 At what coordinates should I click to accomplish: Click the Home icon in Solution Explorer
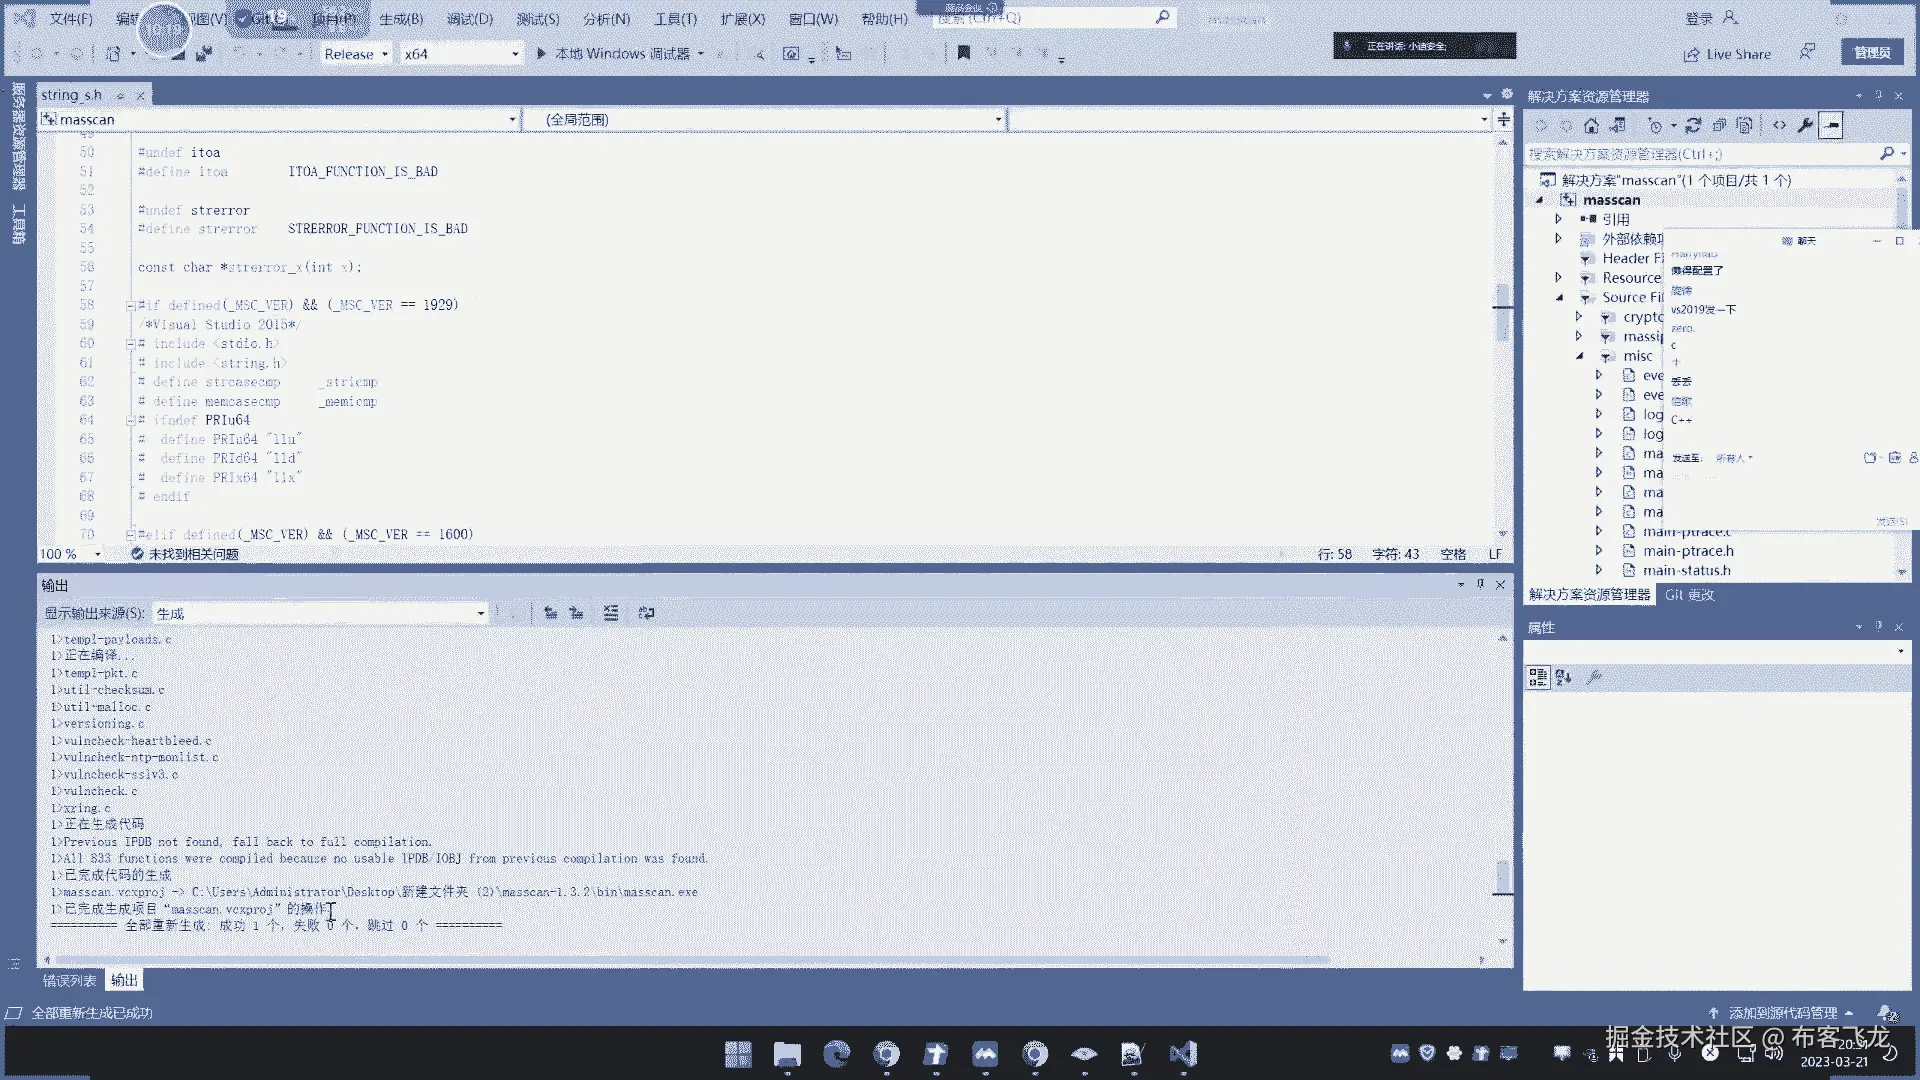(1591, 126)
